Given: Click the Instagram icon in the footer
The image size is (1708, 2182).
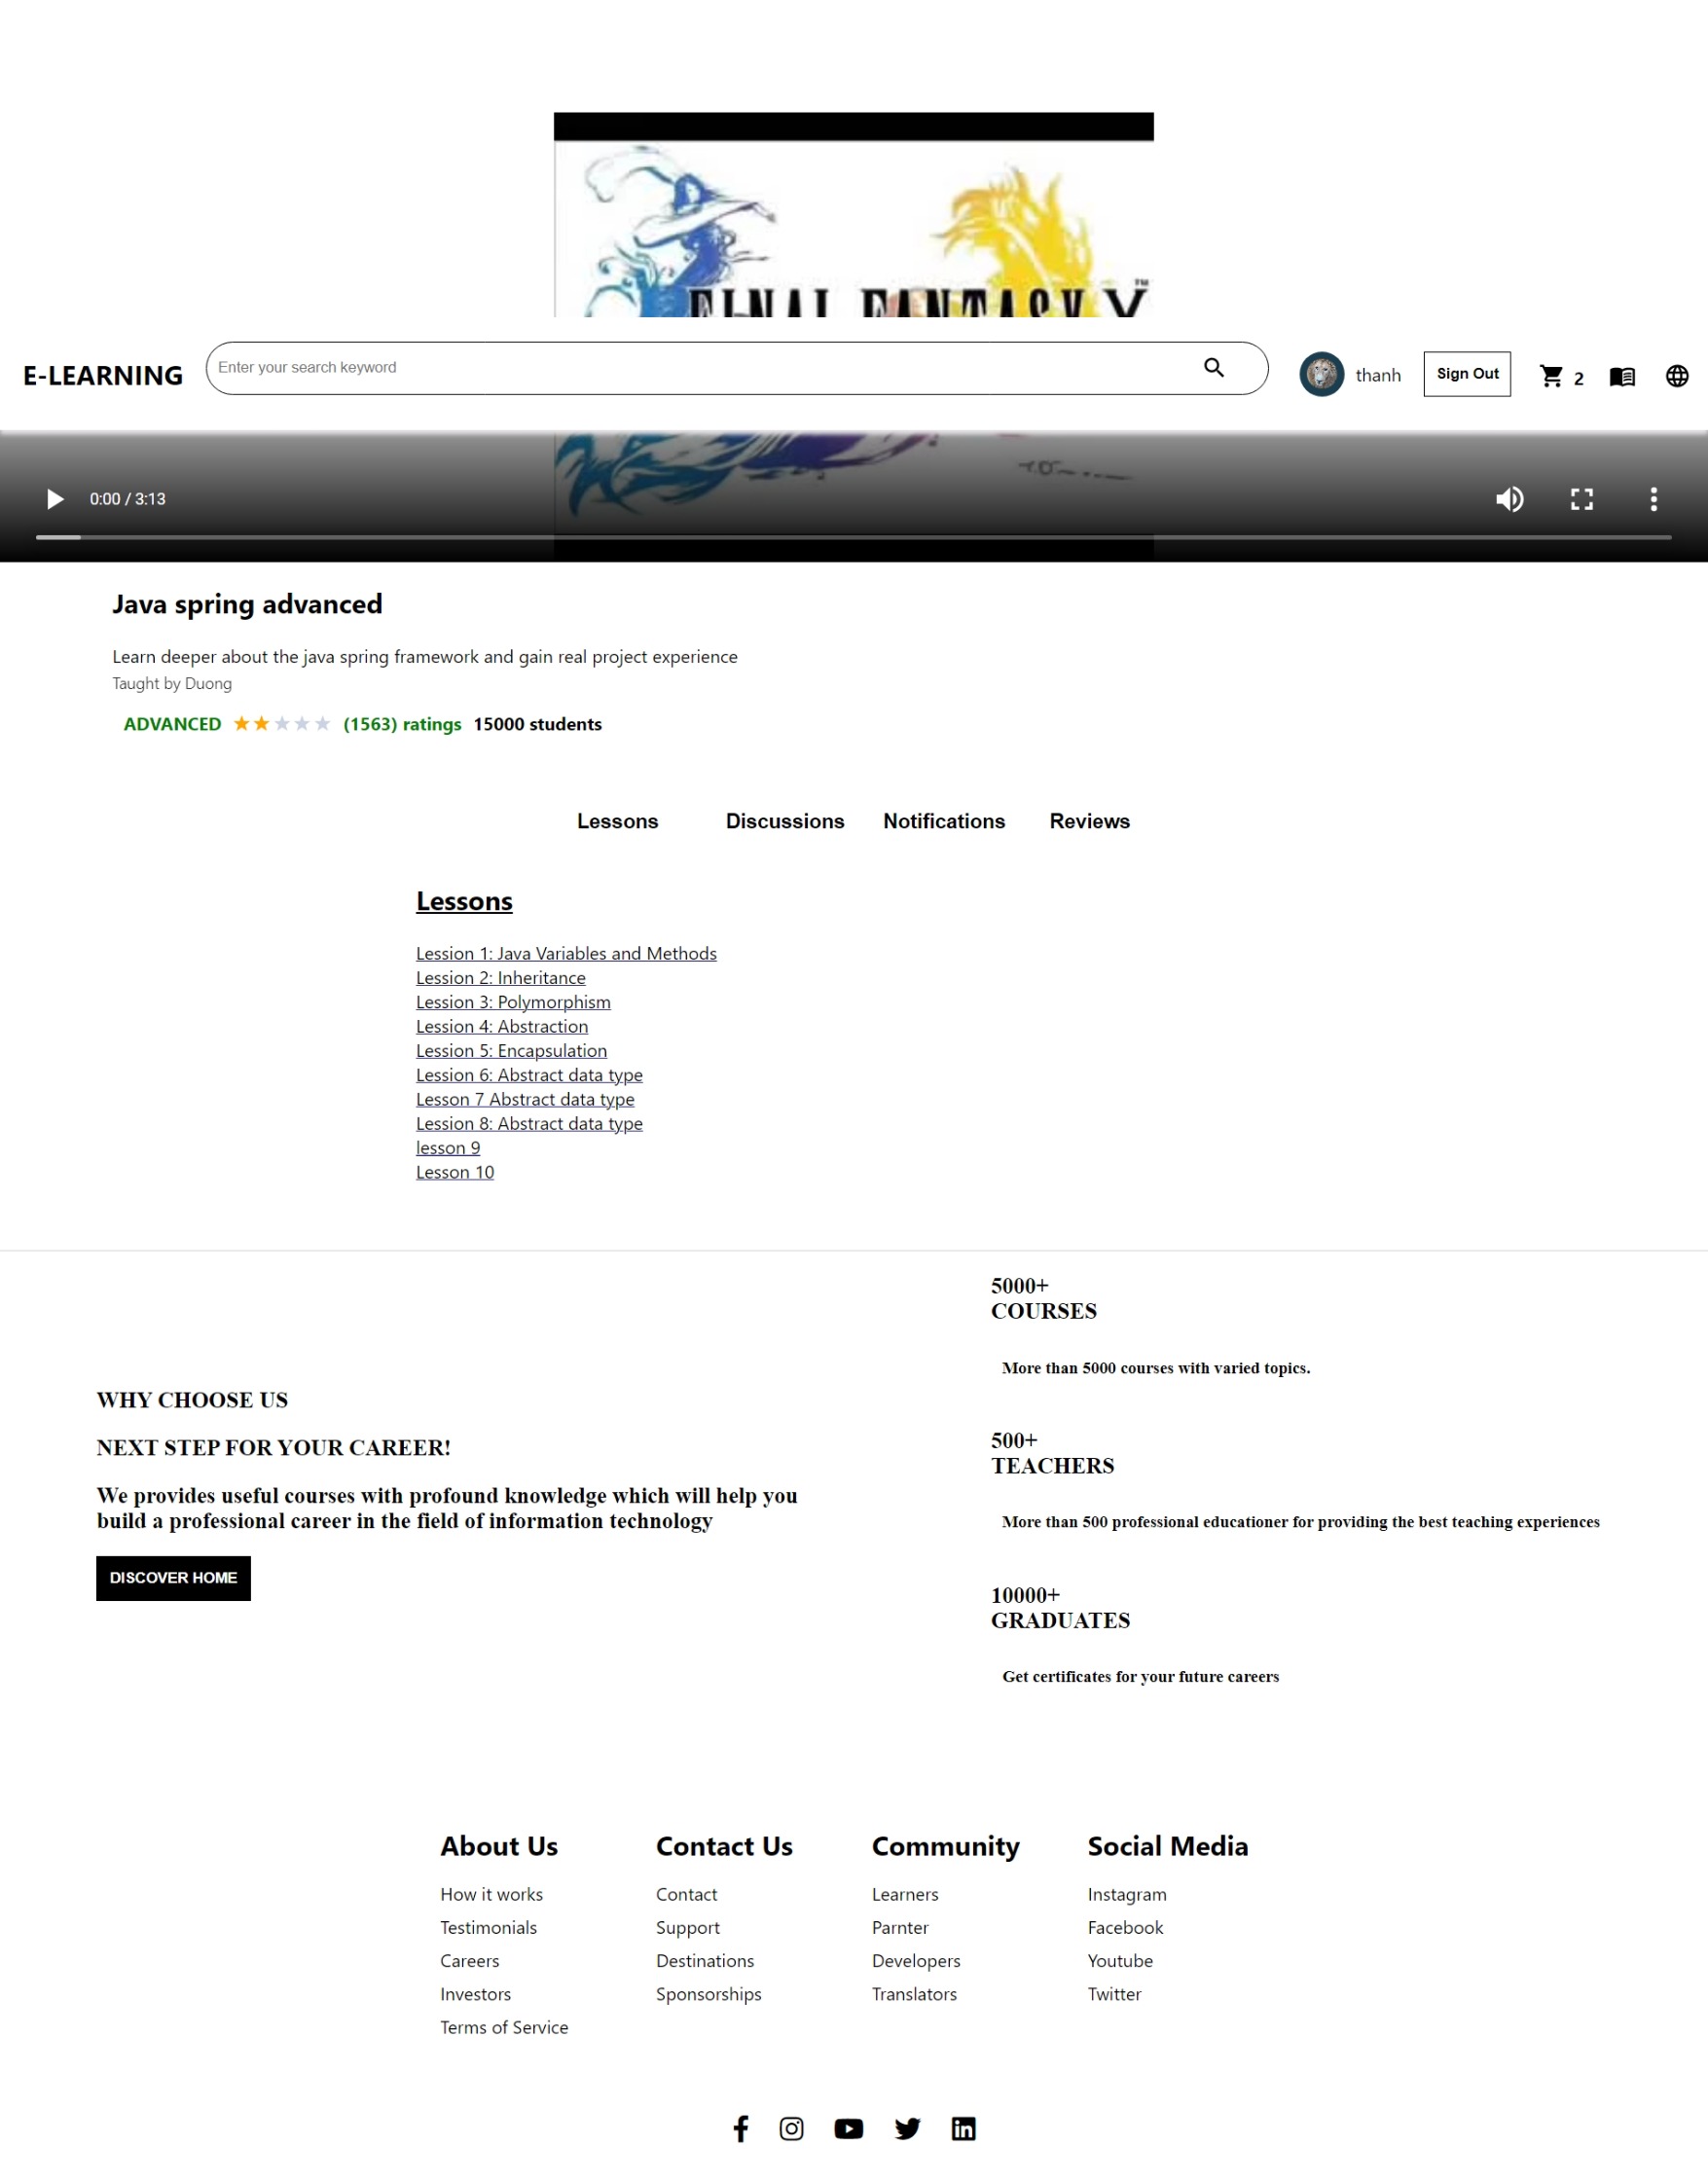Looking at the screenshot, I should (x=791, y=2128).
